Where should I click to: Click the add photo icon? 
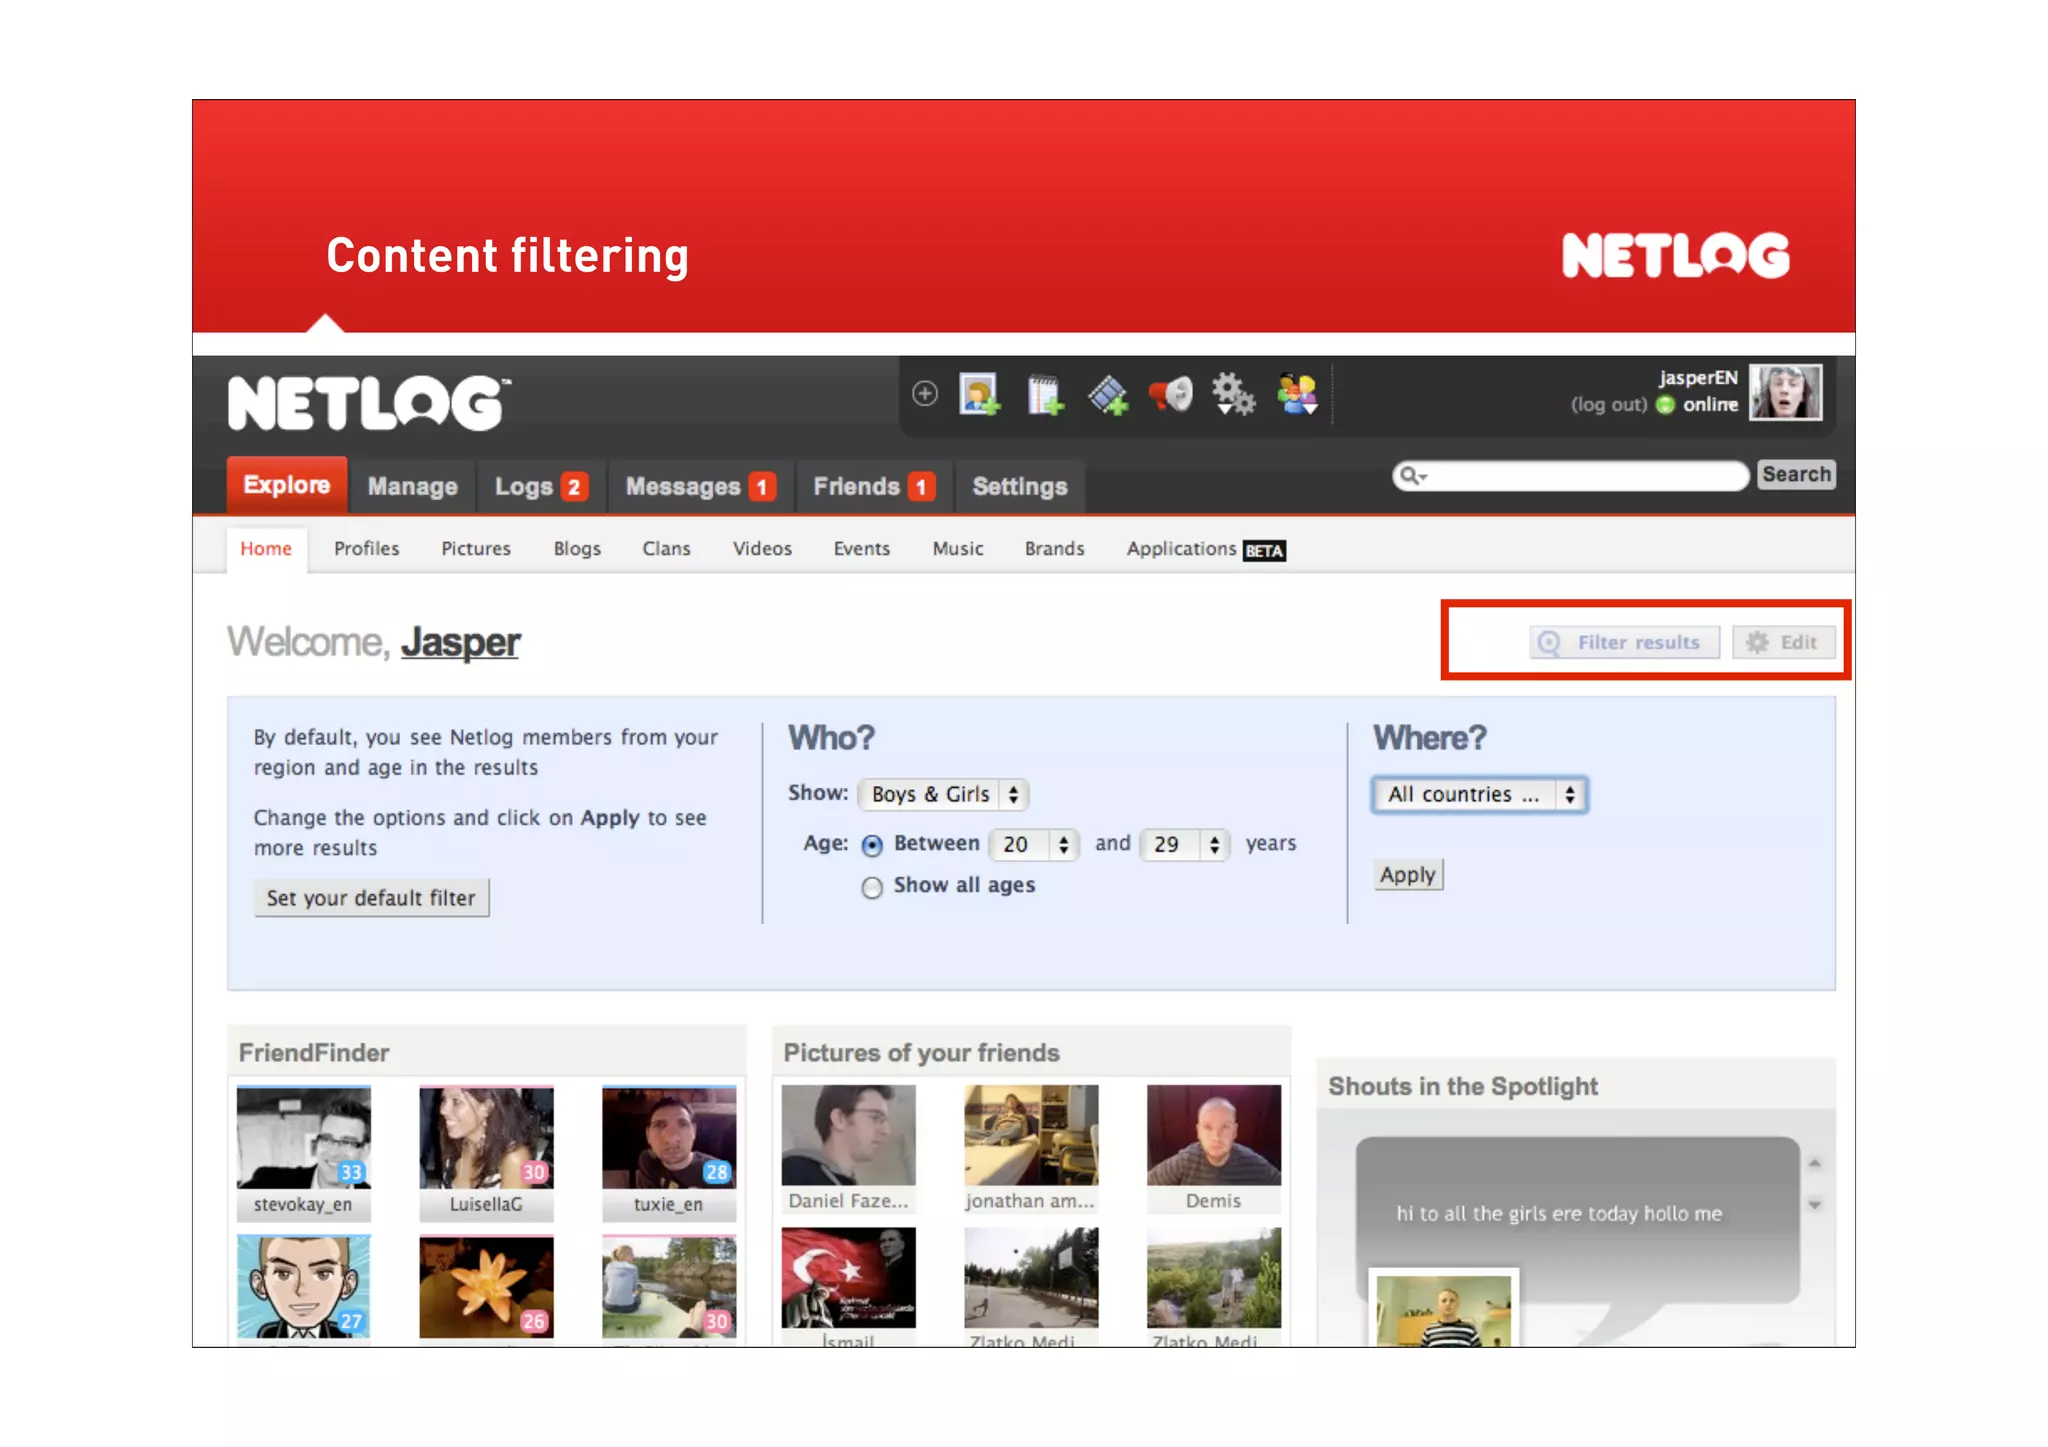979,394
